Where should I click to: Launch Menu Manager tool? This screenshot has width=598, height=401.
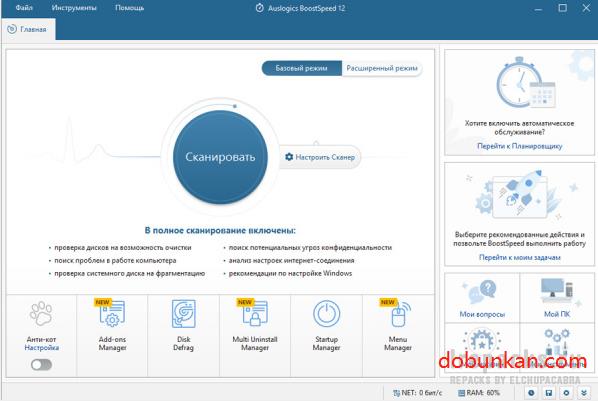pyautogui.click(x=398, y=336)
